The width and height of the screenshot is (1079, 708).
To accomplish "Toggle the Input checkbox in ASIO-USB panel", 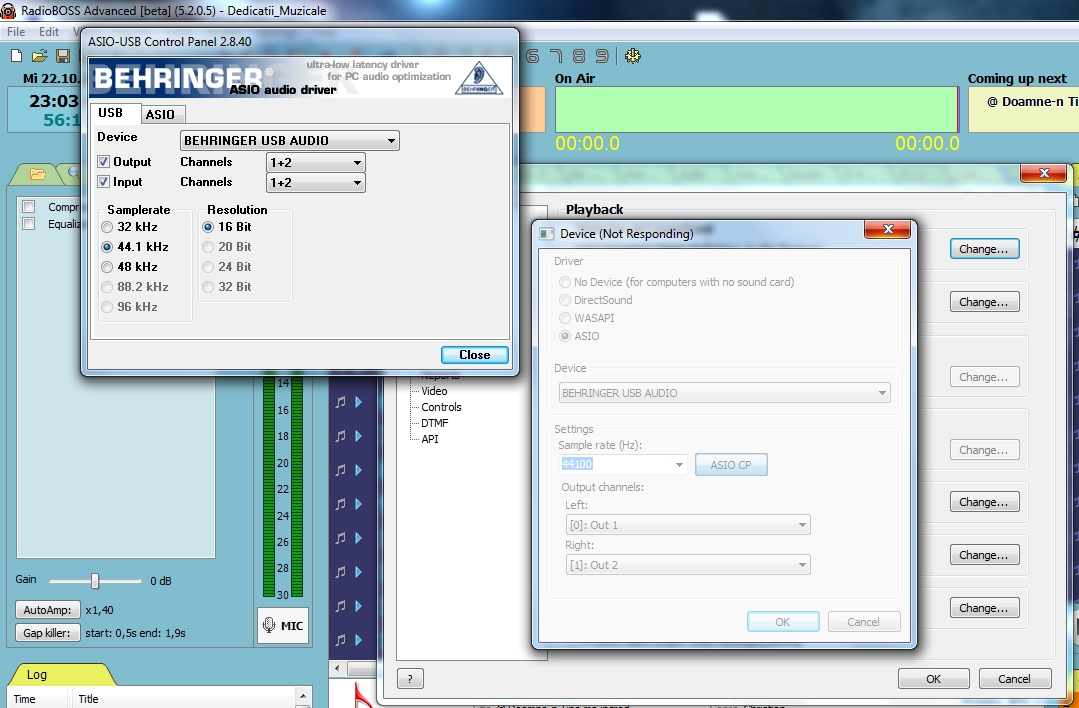I will [103, 182].
